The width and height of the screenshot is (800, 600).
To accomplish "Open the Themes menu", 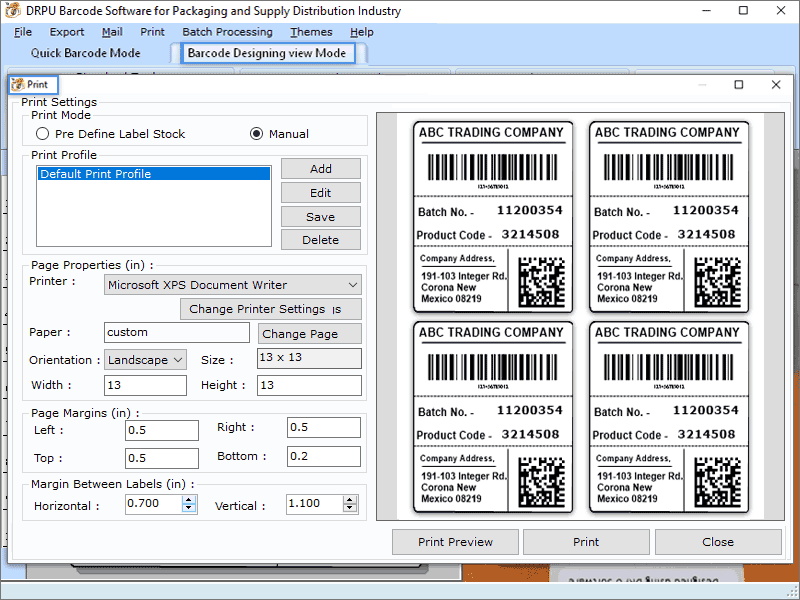I will click(x=311, y=31).
